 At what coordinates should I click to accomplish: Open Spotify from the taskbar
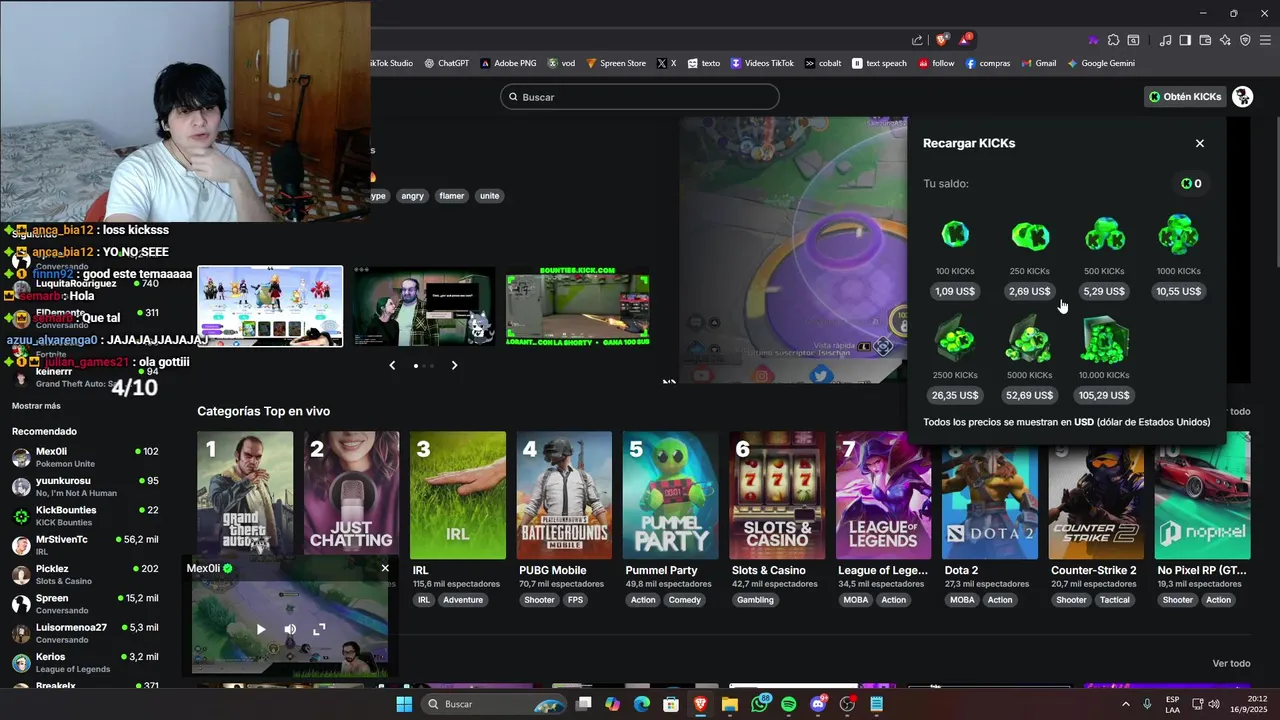pyautogui.click(x=788, y=704)
